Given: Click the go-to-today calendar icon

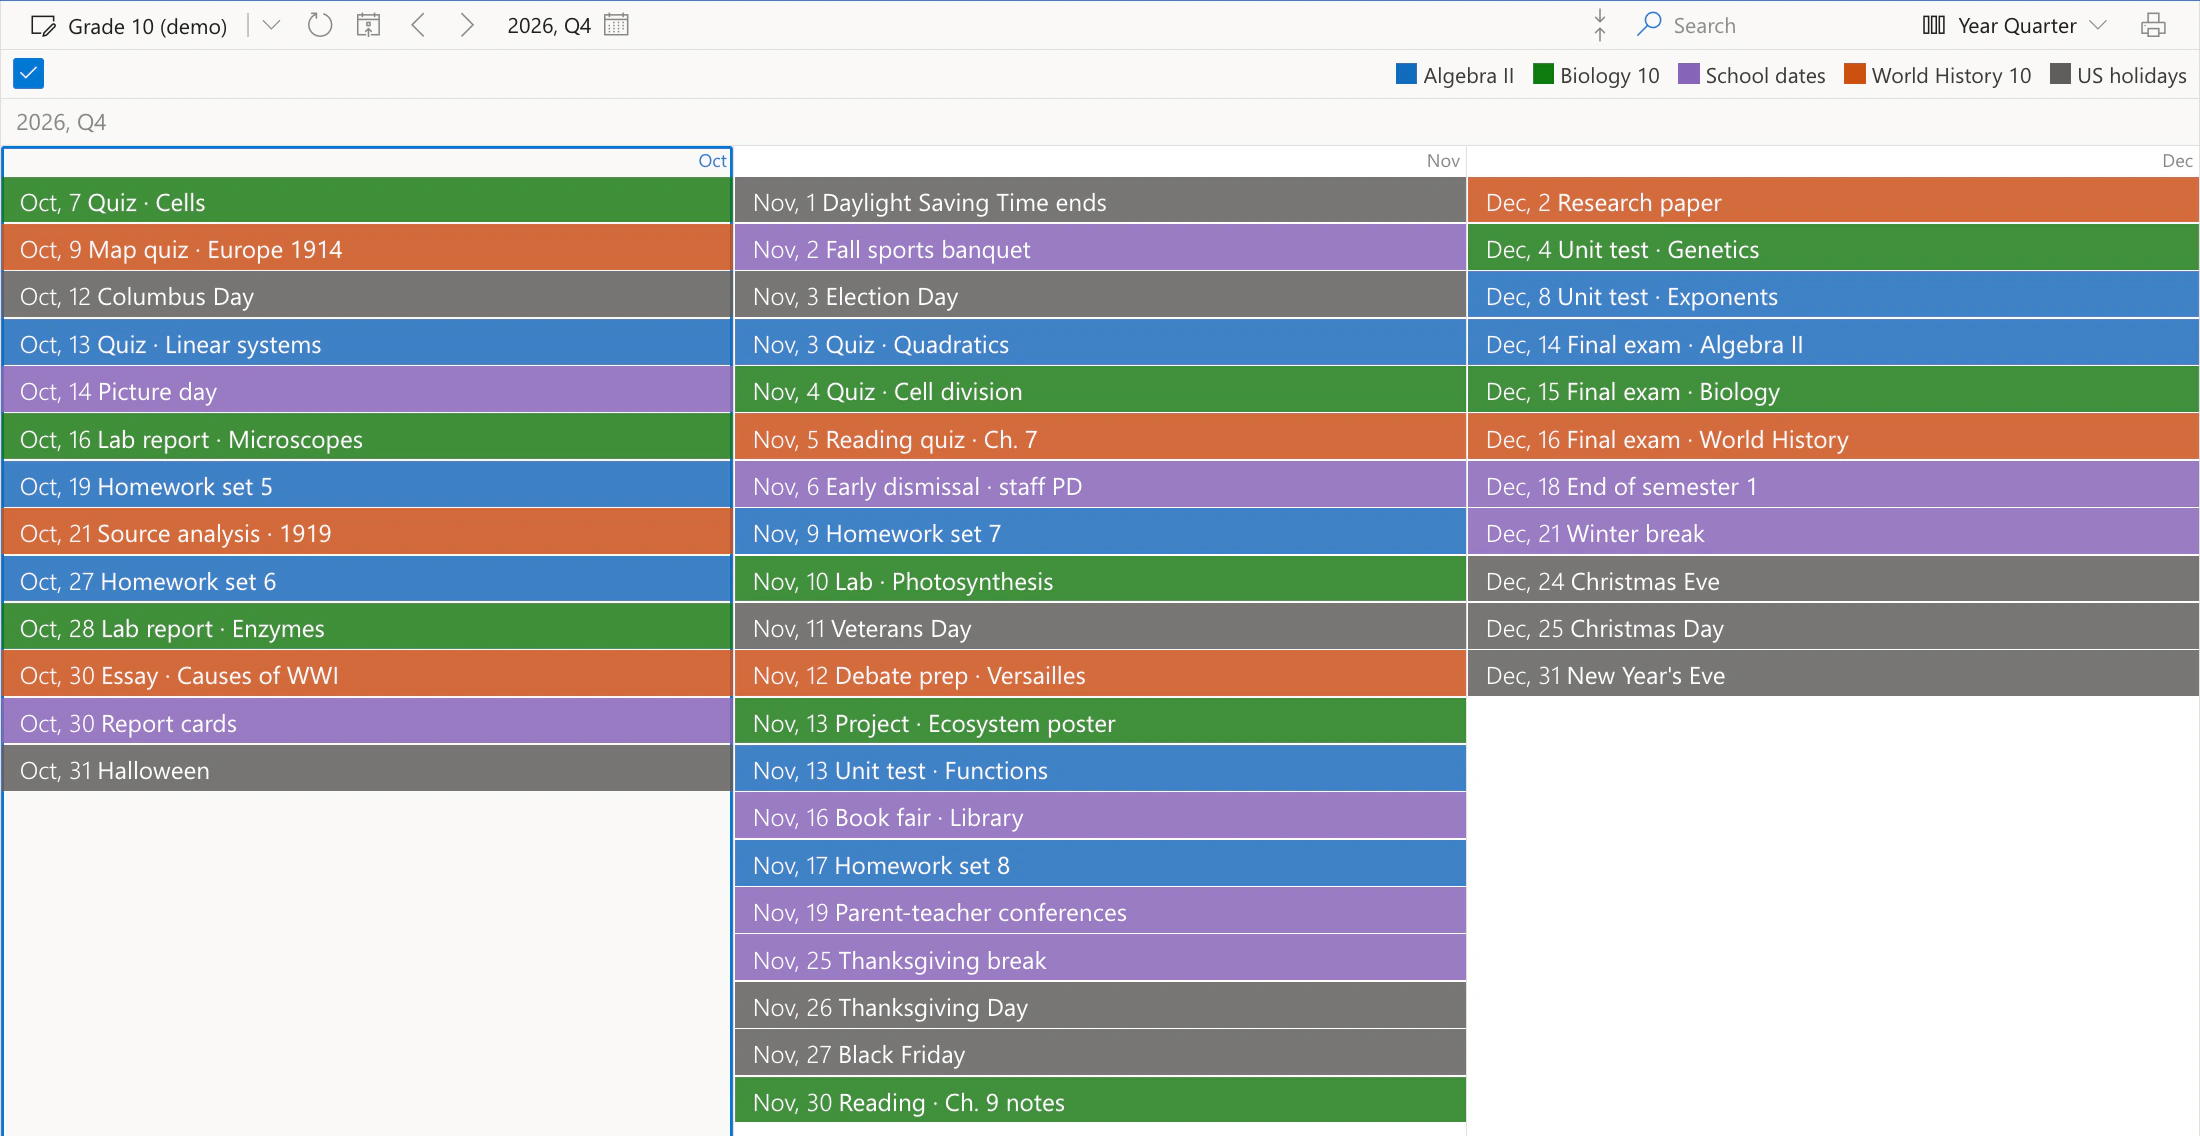Looking at the screenshot, I should [x=369, y=26].
